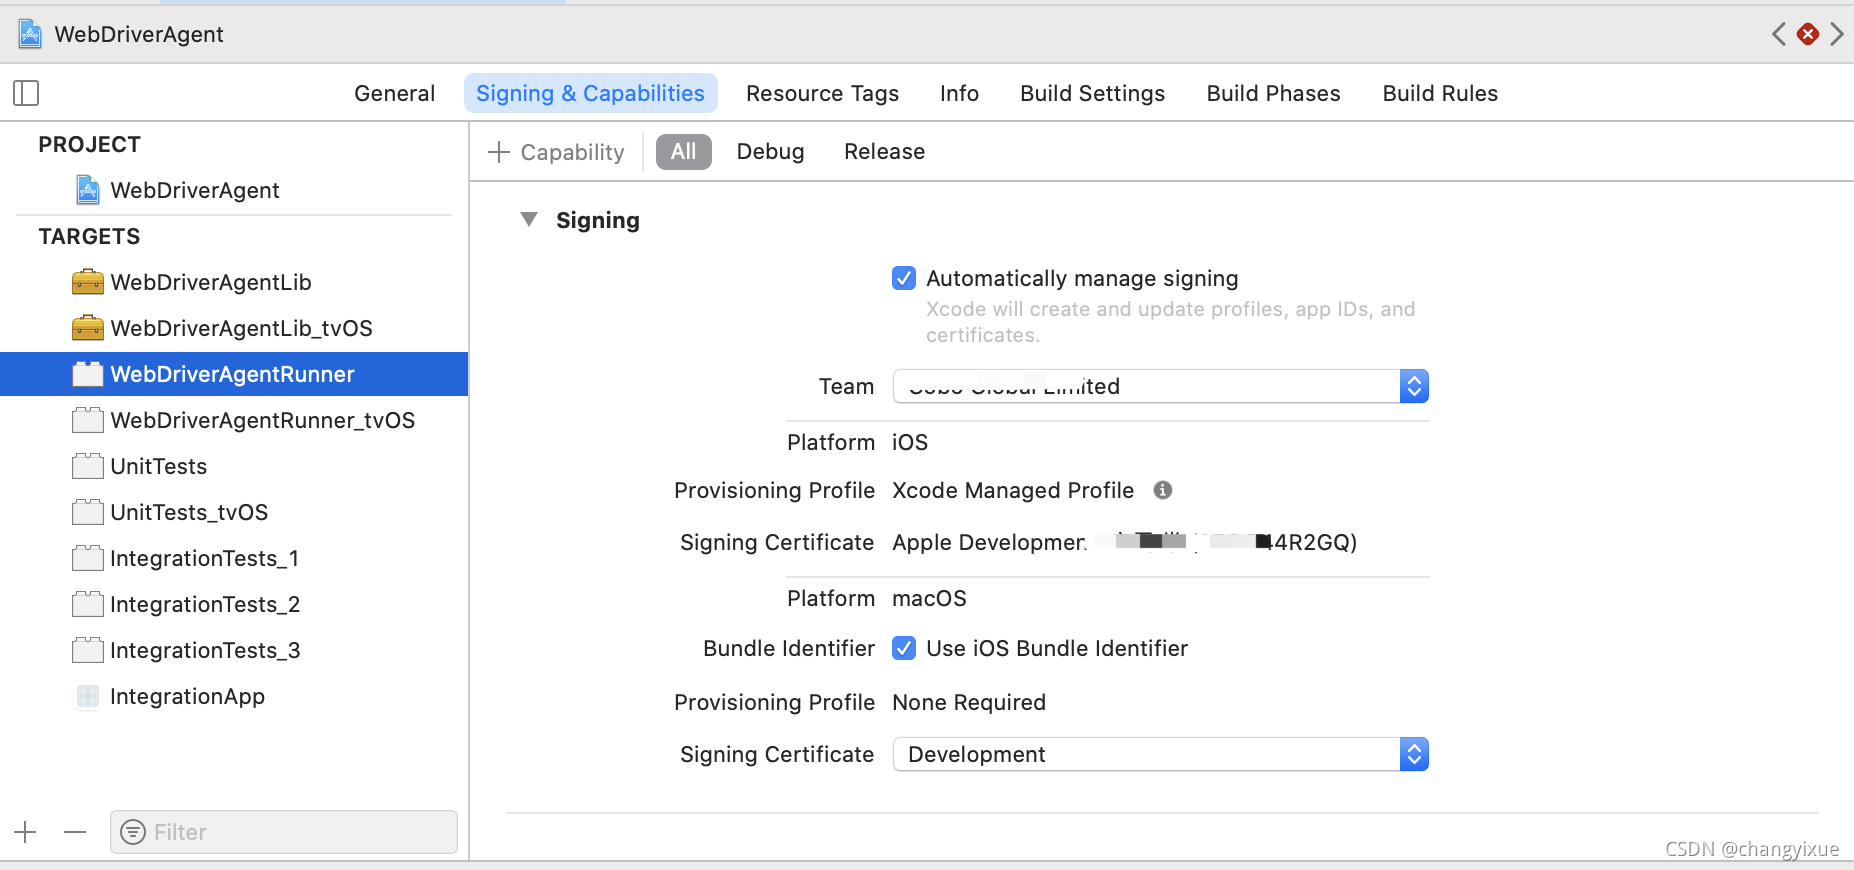Switch to the General tab
Screen dimensions: 1854x870
coord(394,93)
